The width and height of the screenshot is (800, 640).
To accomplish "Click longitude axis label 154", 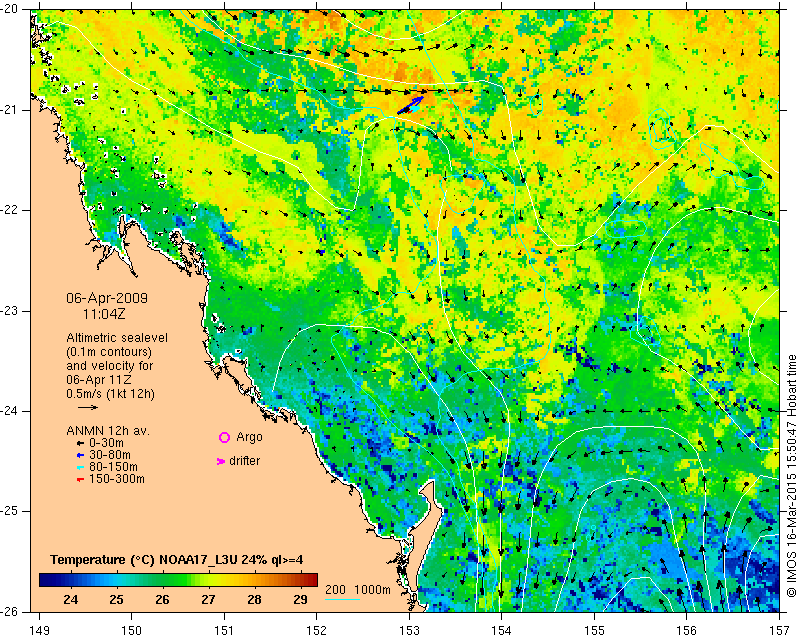I will (502, 631).
